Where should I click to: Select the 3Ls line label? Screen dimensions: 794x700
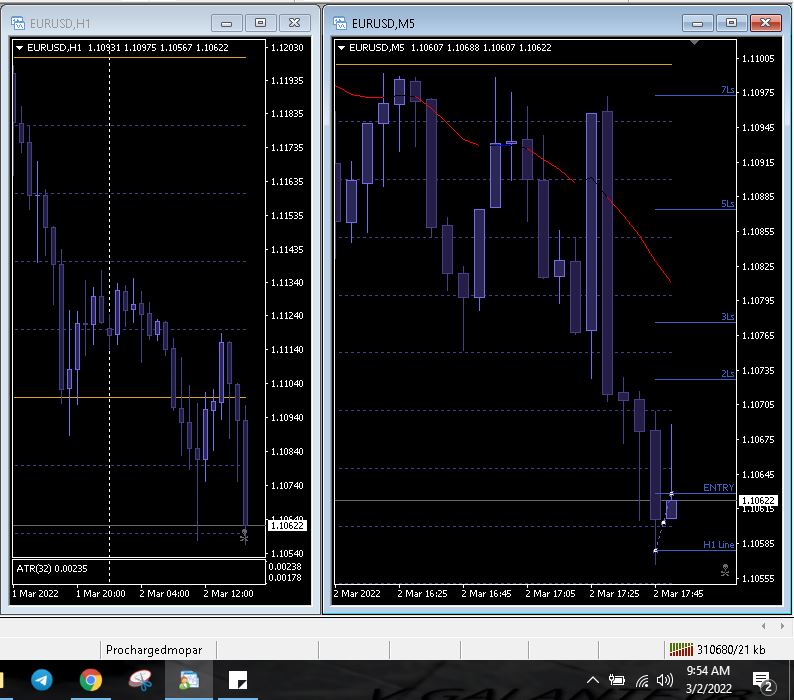[x=727, y=317]
